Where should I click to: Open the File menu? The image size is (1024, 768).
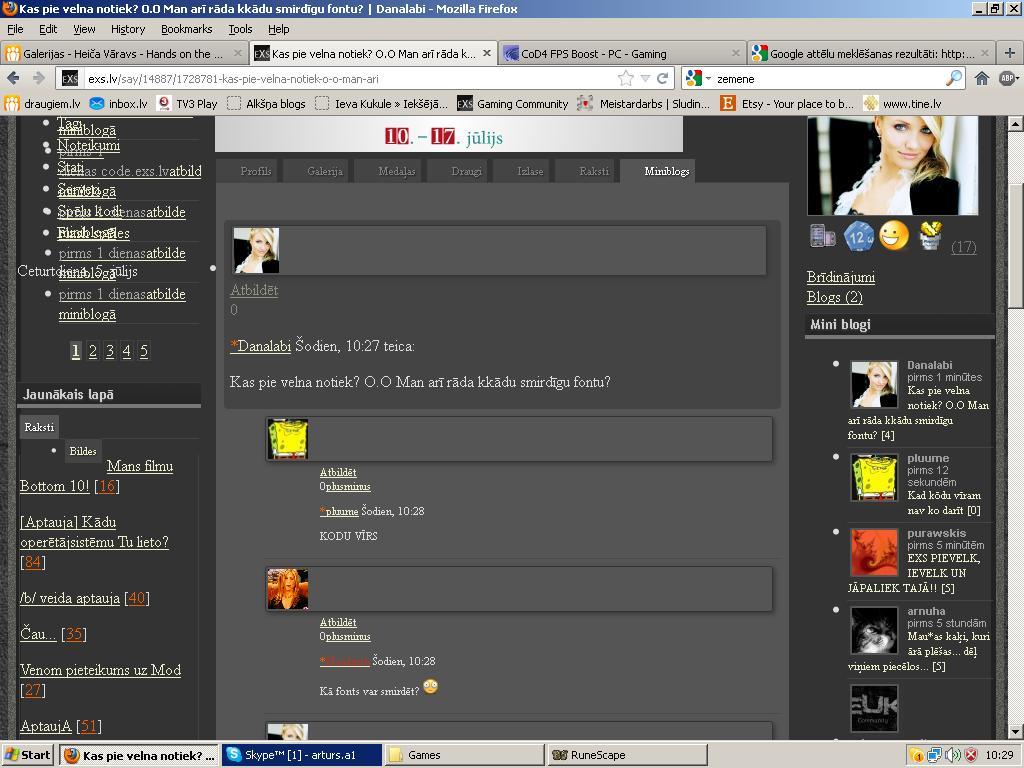[15, 29]
